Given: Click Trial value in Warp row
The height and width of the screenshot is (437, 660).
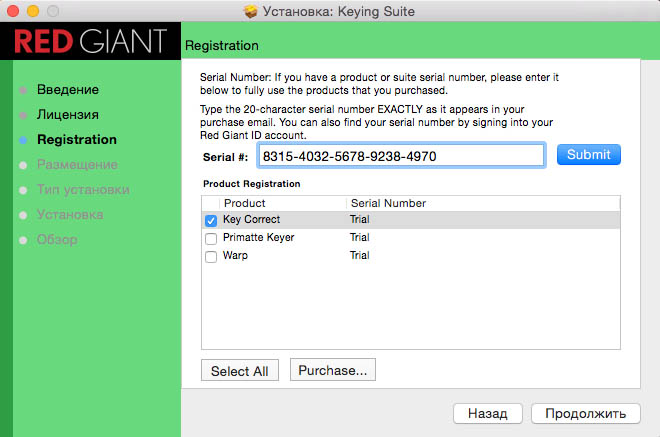Looking at the screenshot, I should click(359, 256).
